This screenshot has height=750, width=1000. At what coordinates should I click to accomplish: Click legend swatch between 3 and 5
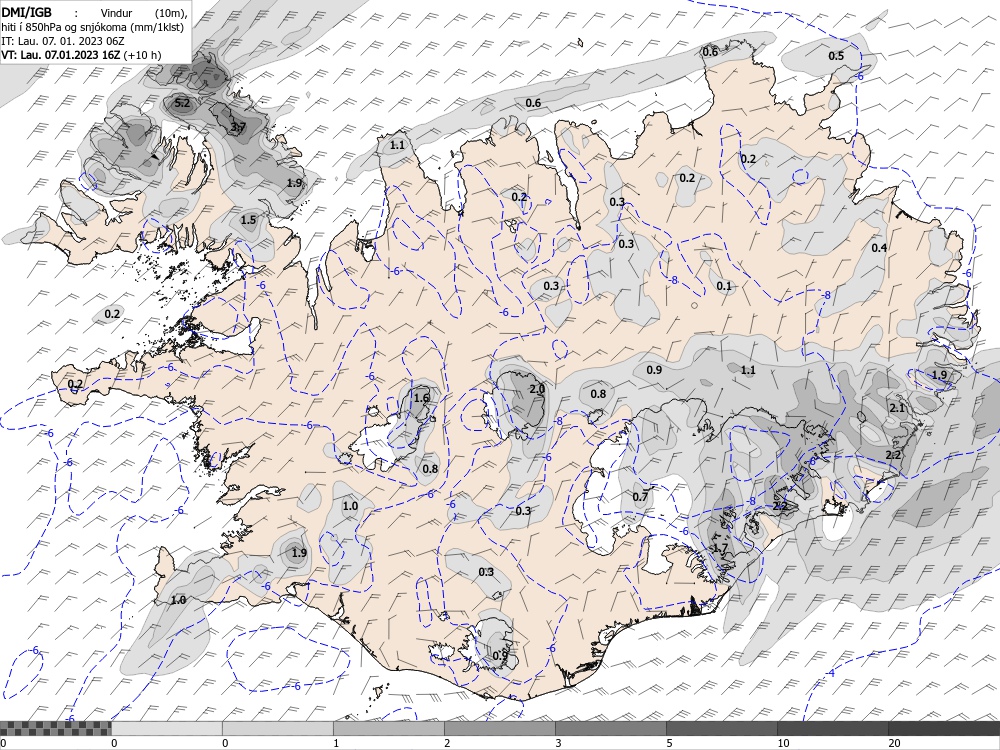610,728
